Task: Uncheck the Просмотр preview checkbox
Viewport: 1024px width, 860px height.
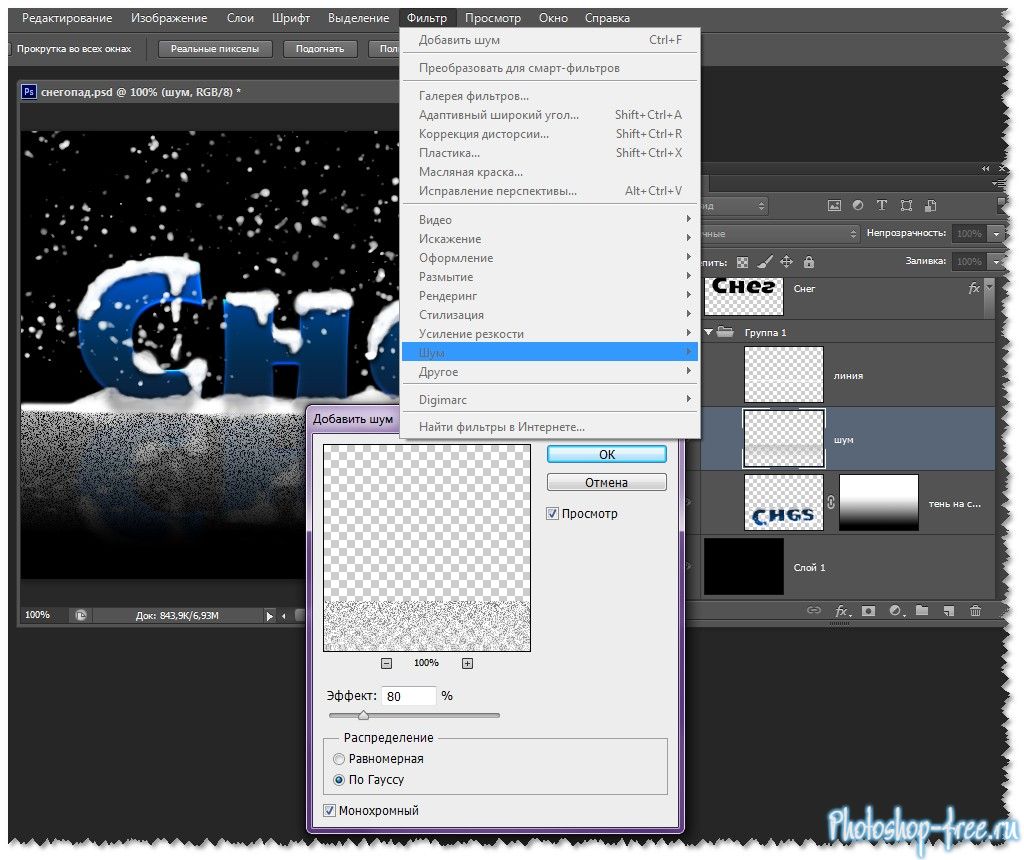Action: click(553, 514)
